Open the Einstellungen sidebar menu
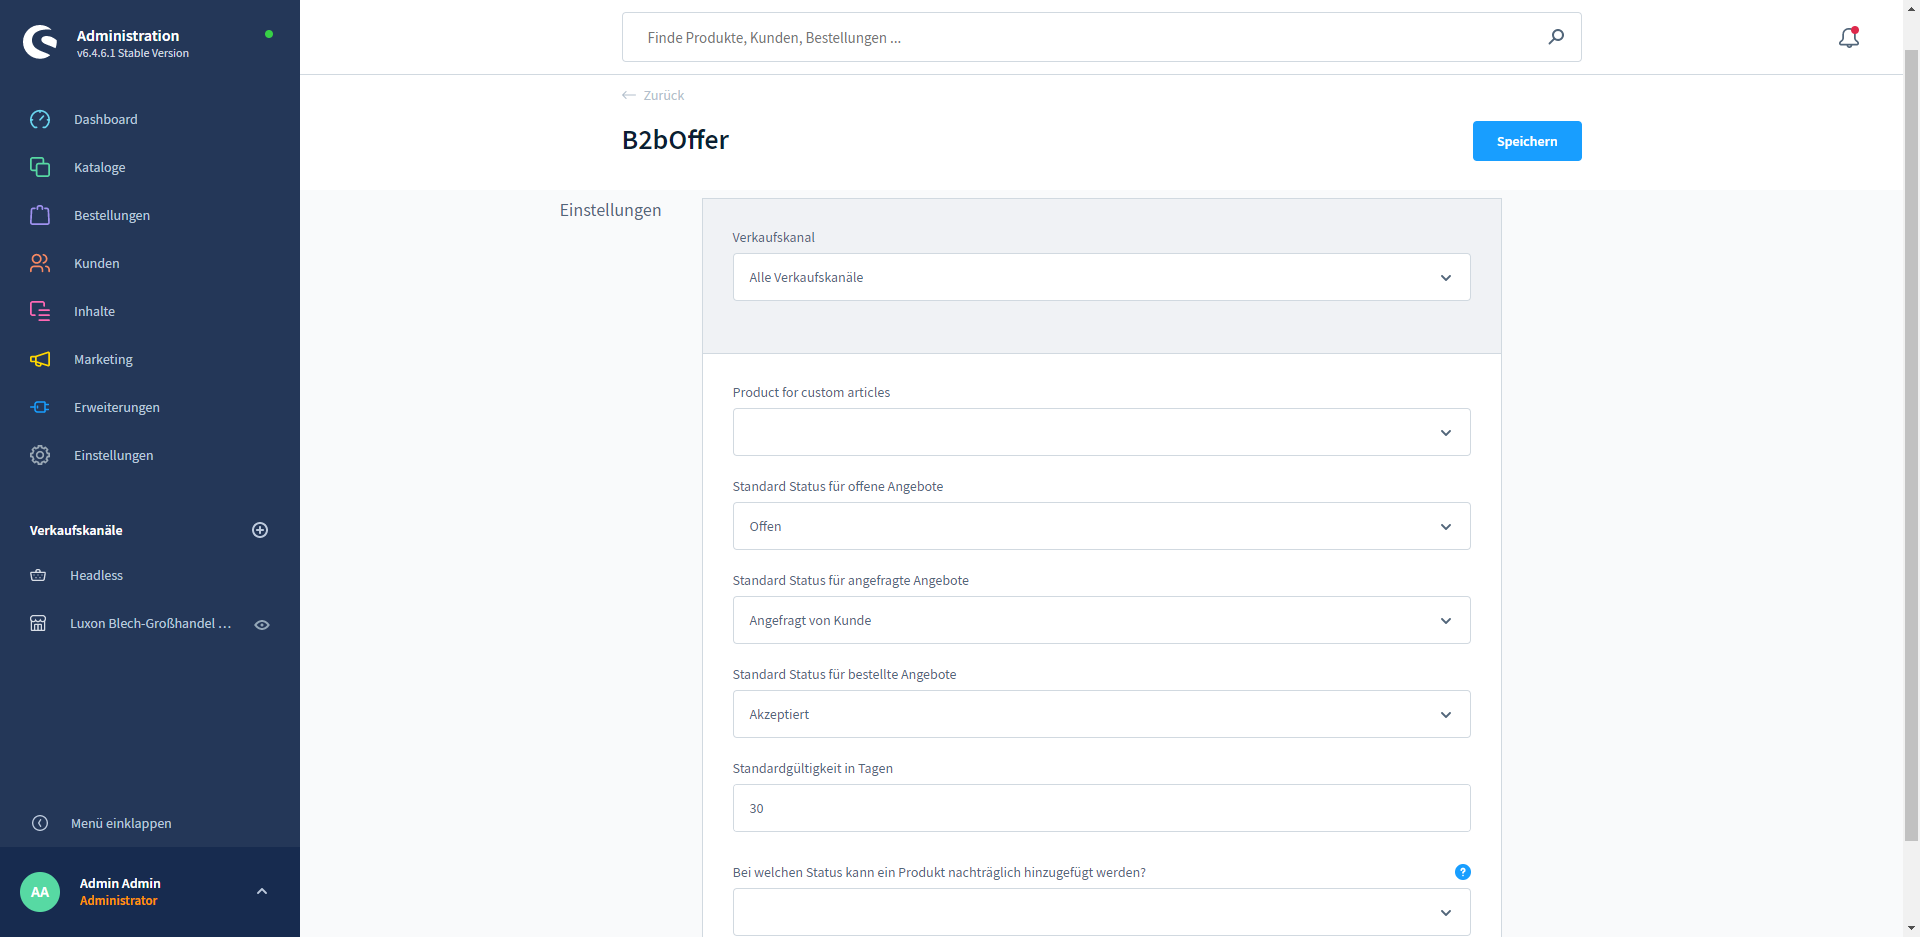 pyautogui.click(x=113, y=455)
